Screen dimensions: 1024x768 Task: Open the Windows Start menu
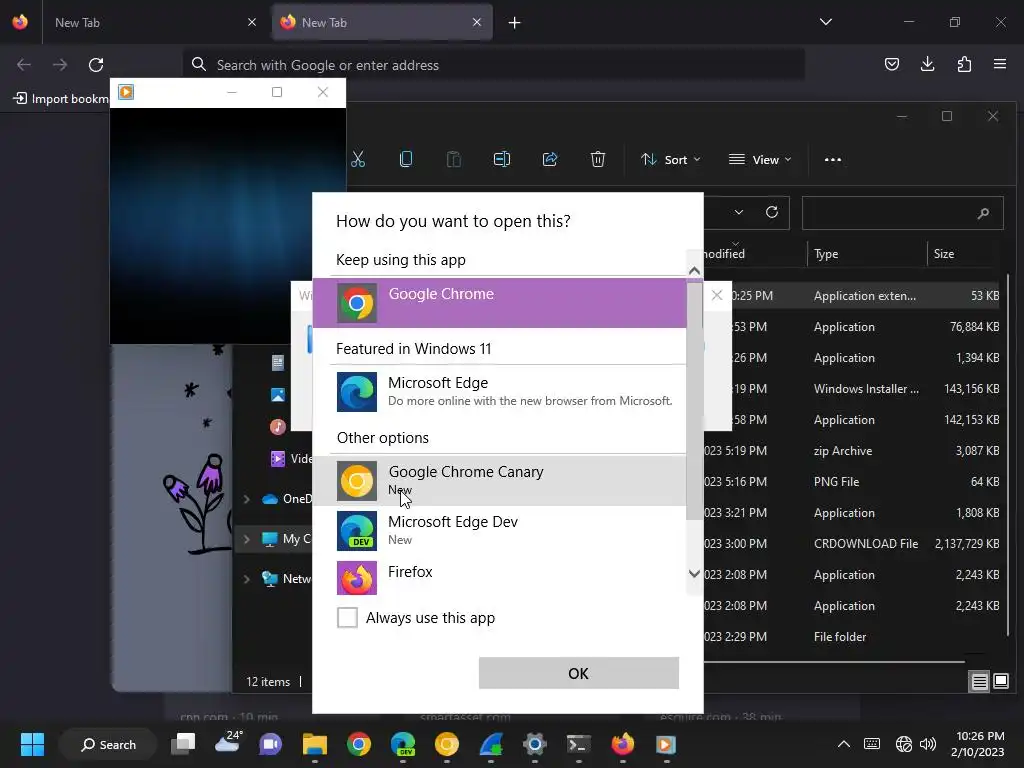(32, 744)
